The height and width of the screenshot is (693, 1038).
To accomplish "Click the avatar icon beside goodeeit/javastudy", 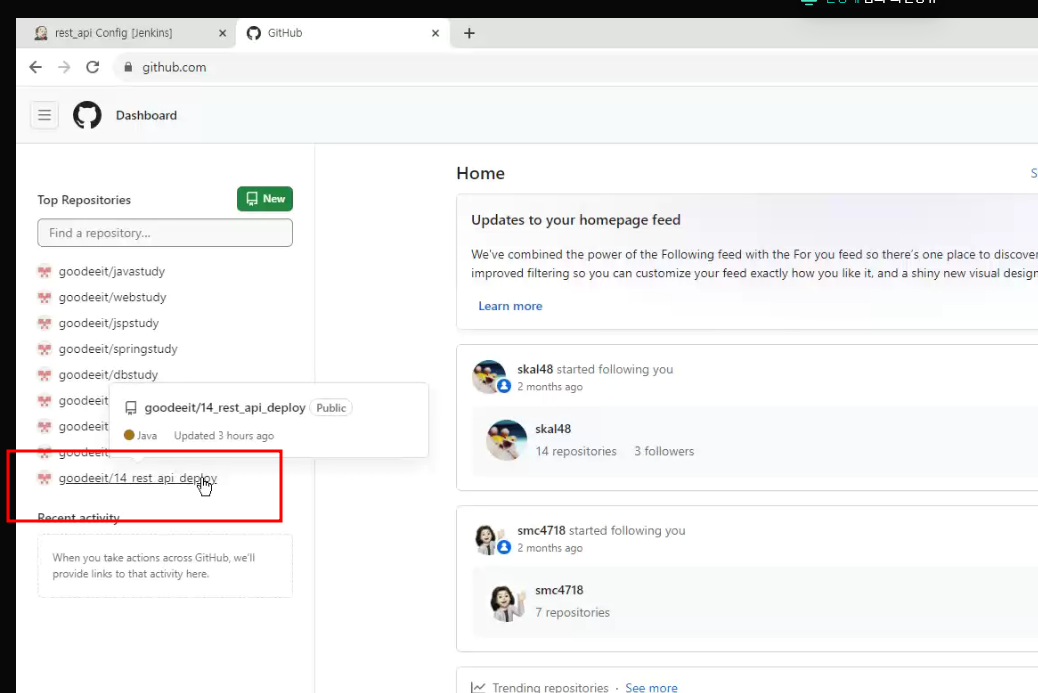I will (x=44, y=271).
